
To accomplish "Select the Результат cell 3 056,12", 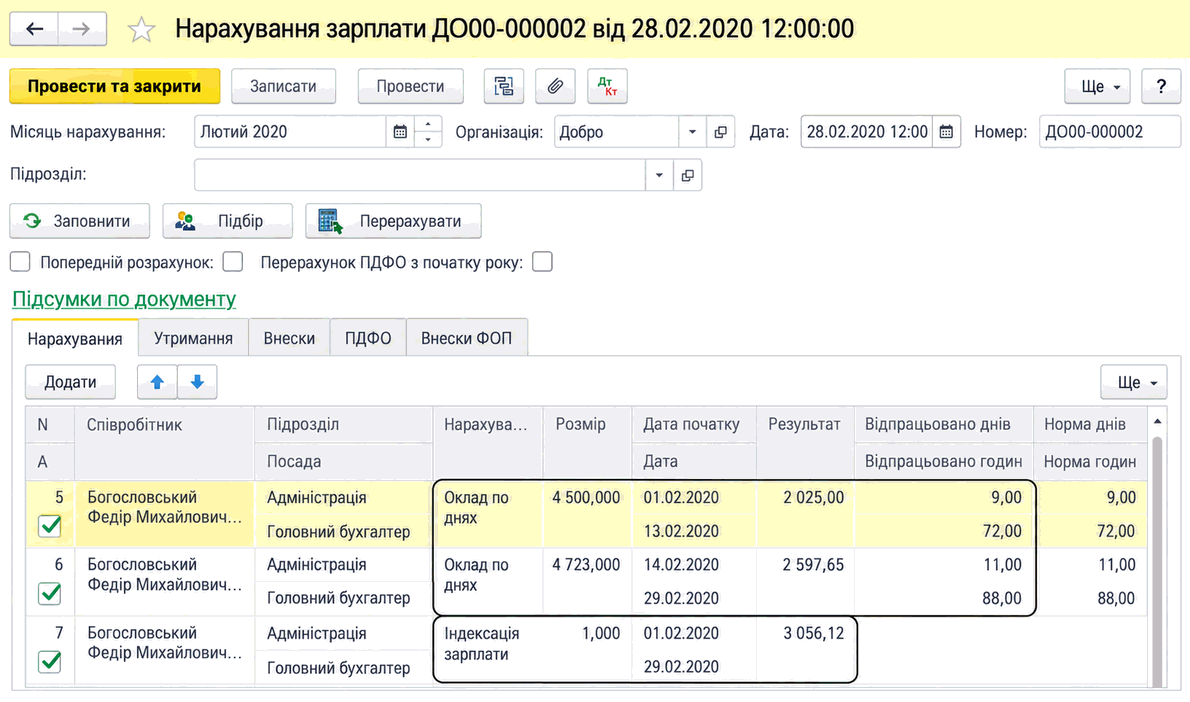I will tap(805, 650).
